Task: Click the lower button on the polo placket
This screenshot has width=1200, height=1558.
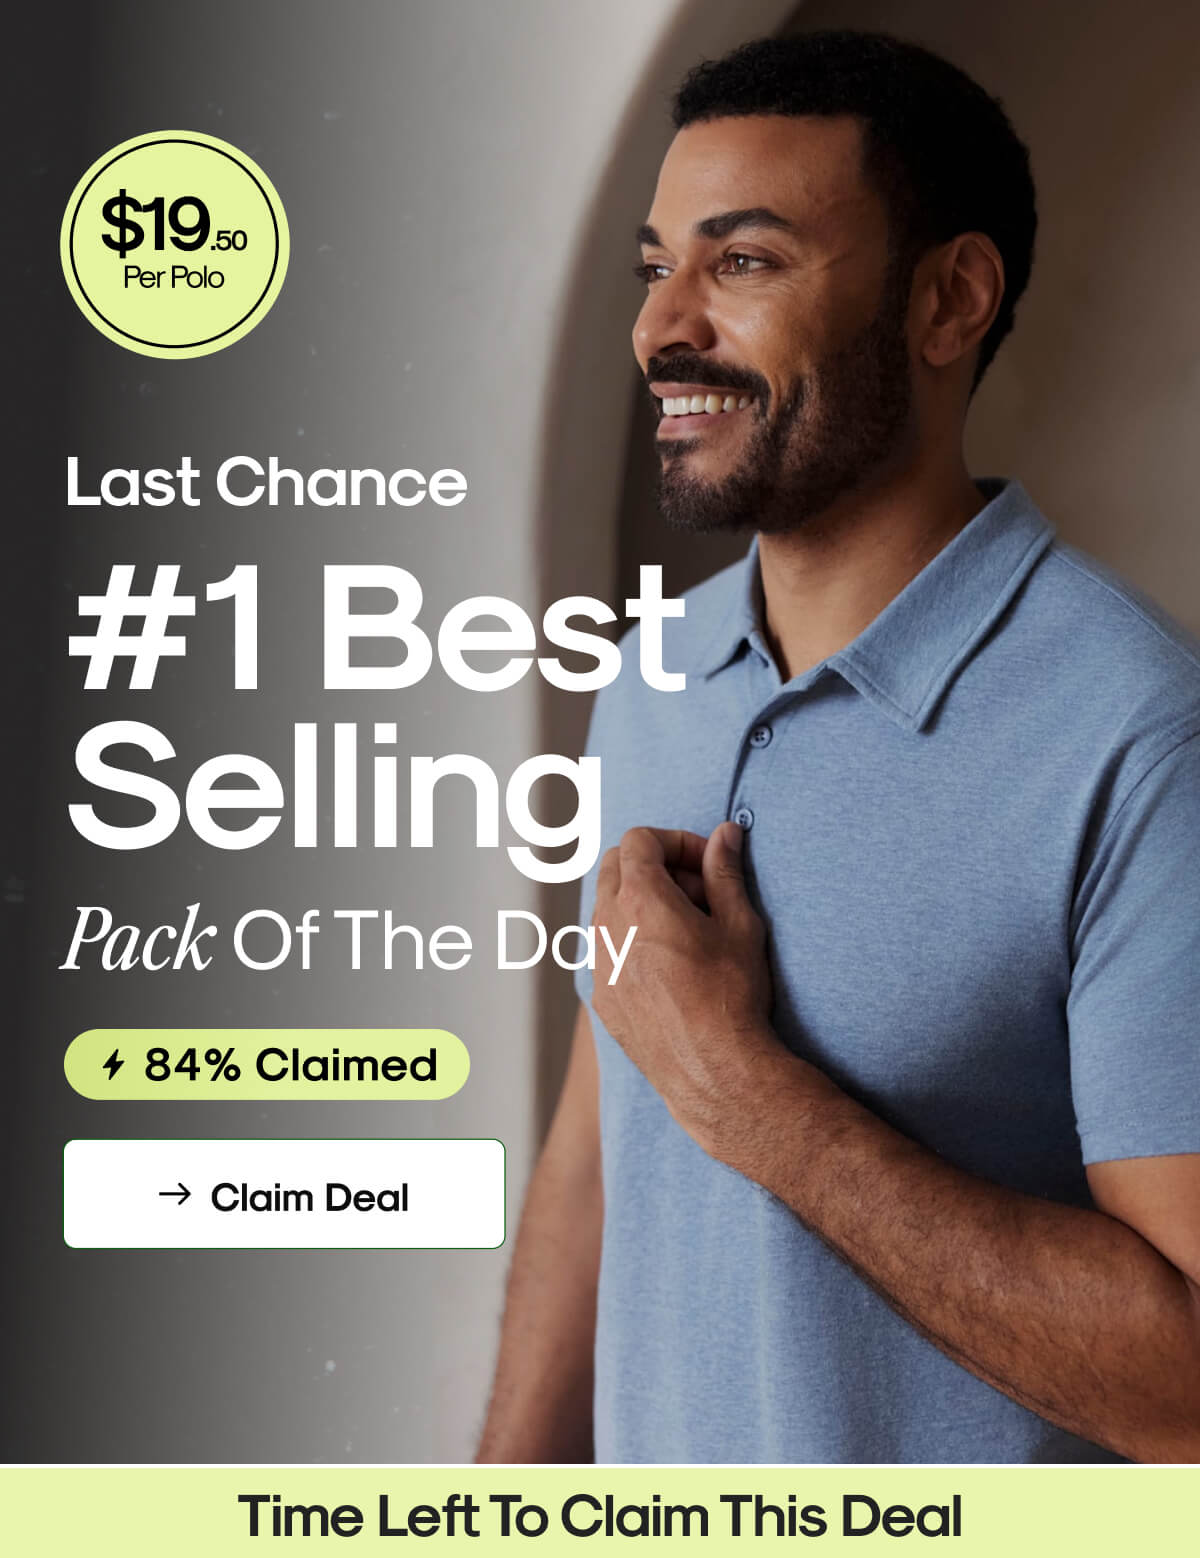Action: [743, 819]
